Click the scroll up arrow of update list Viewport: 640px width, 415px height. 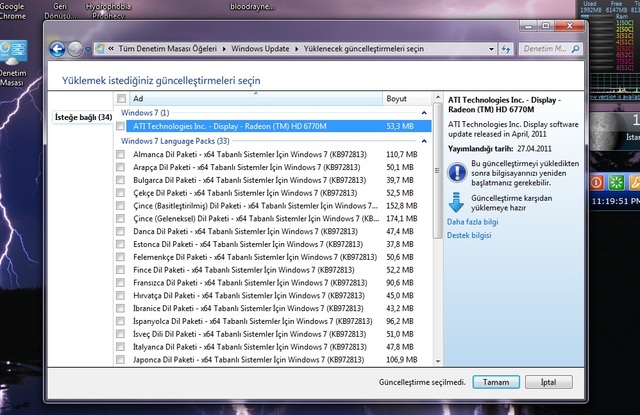coord(438,98)
